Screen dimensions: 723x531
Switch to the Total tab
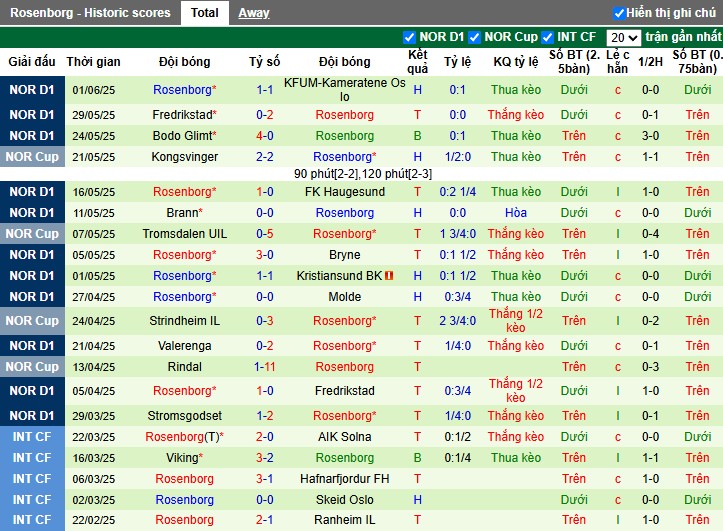[205, 13]
